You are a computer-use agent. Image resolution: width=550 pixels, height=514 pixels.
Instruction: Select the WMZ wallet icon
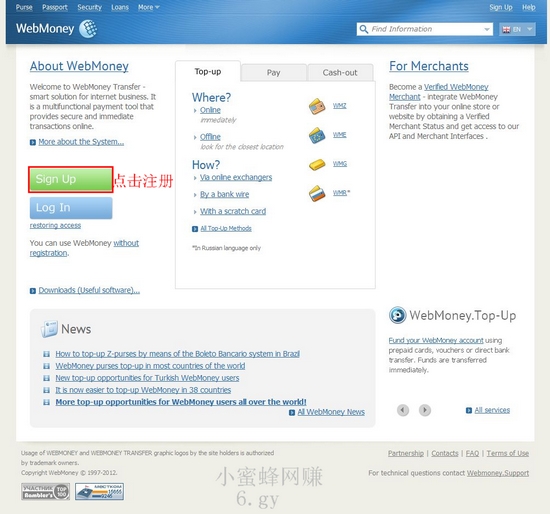click(317, 106)
